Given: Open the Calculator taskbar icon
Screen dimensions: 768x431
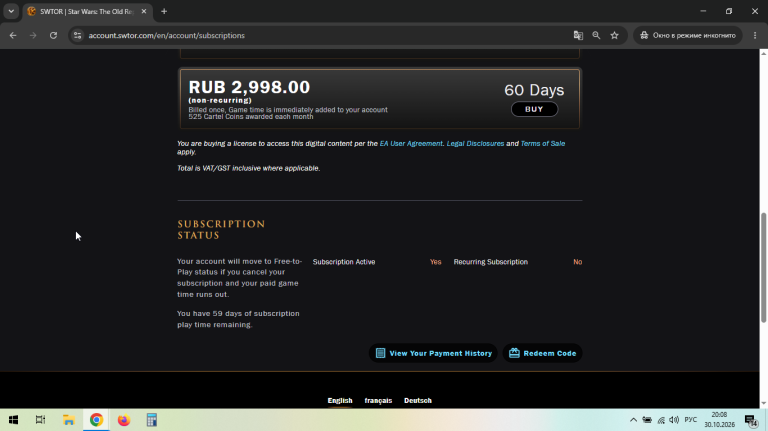Looking at the screenshot, I should 151,420.
